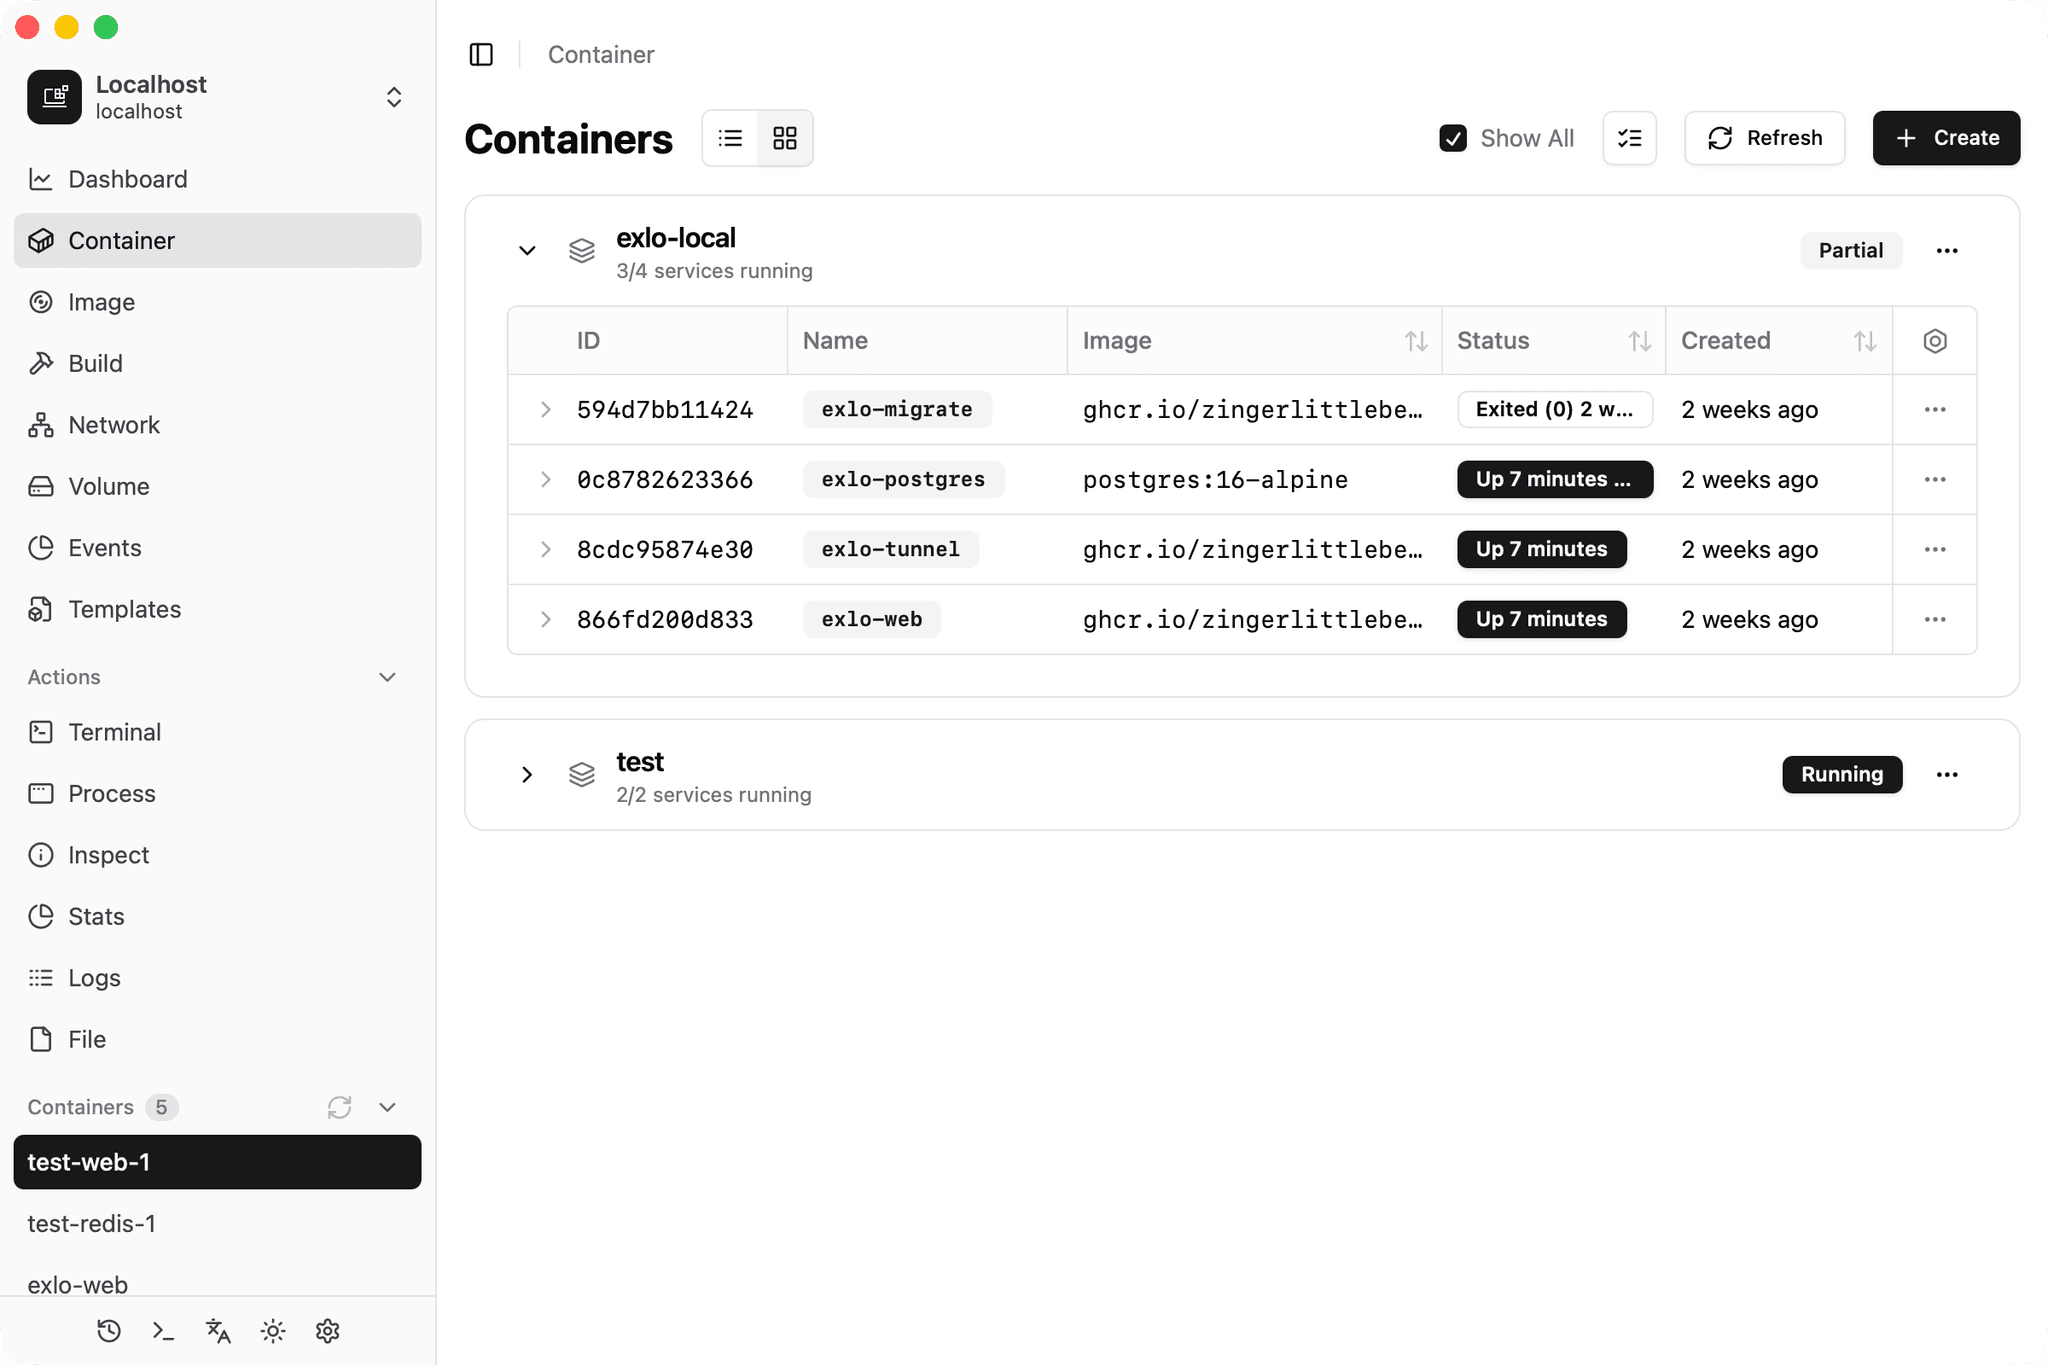
Task: Open the multi-select checklist icon
Action: click(1629, 138)
